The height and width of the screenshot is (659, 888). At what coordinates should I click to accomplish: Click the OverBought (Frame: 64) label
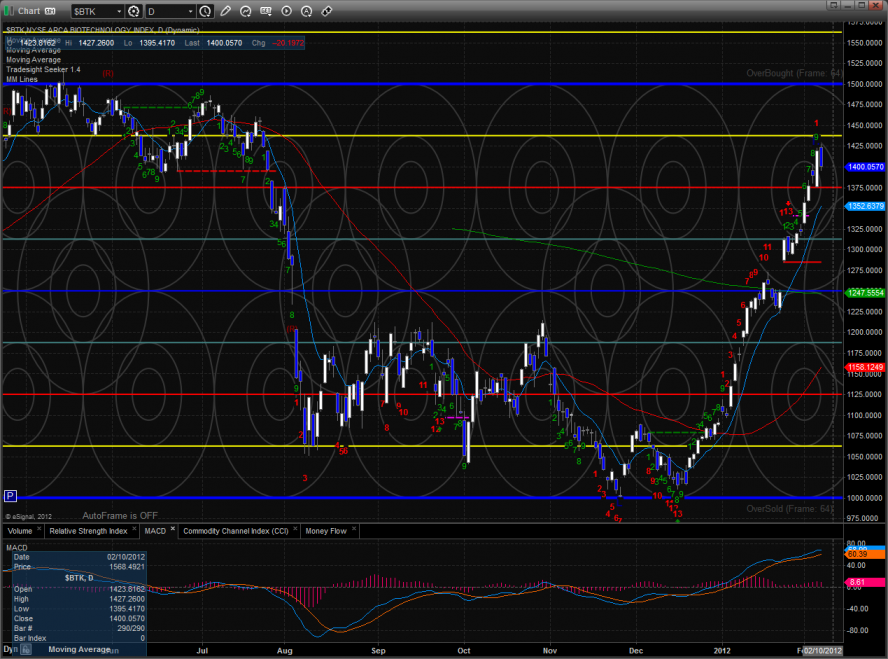[793, 73]
